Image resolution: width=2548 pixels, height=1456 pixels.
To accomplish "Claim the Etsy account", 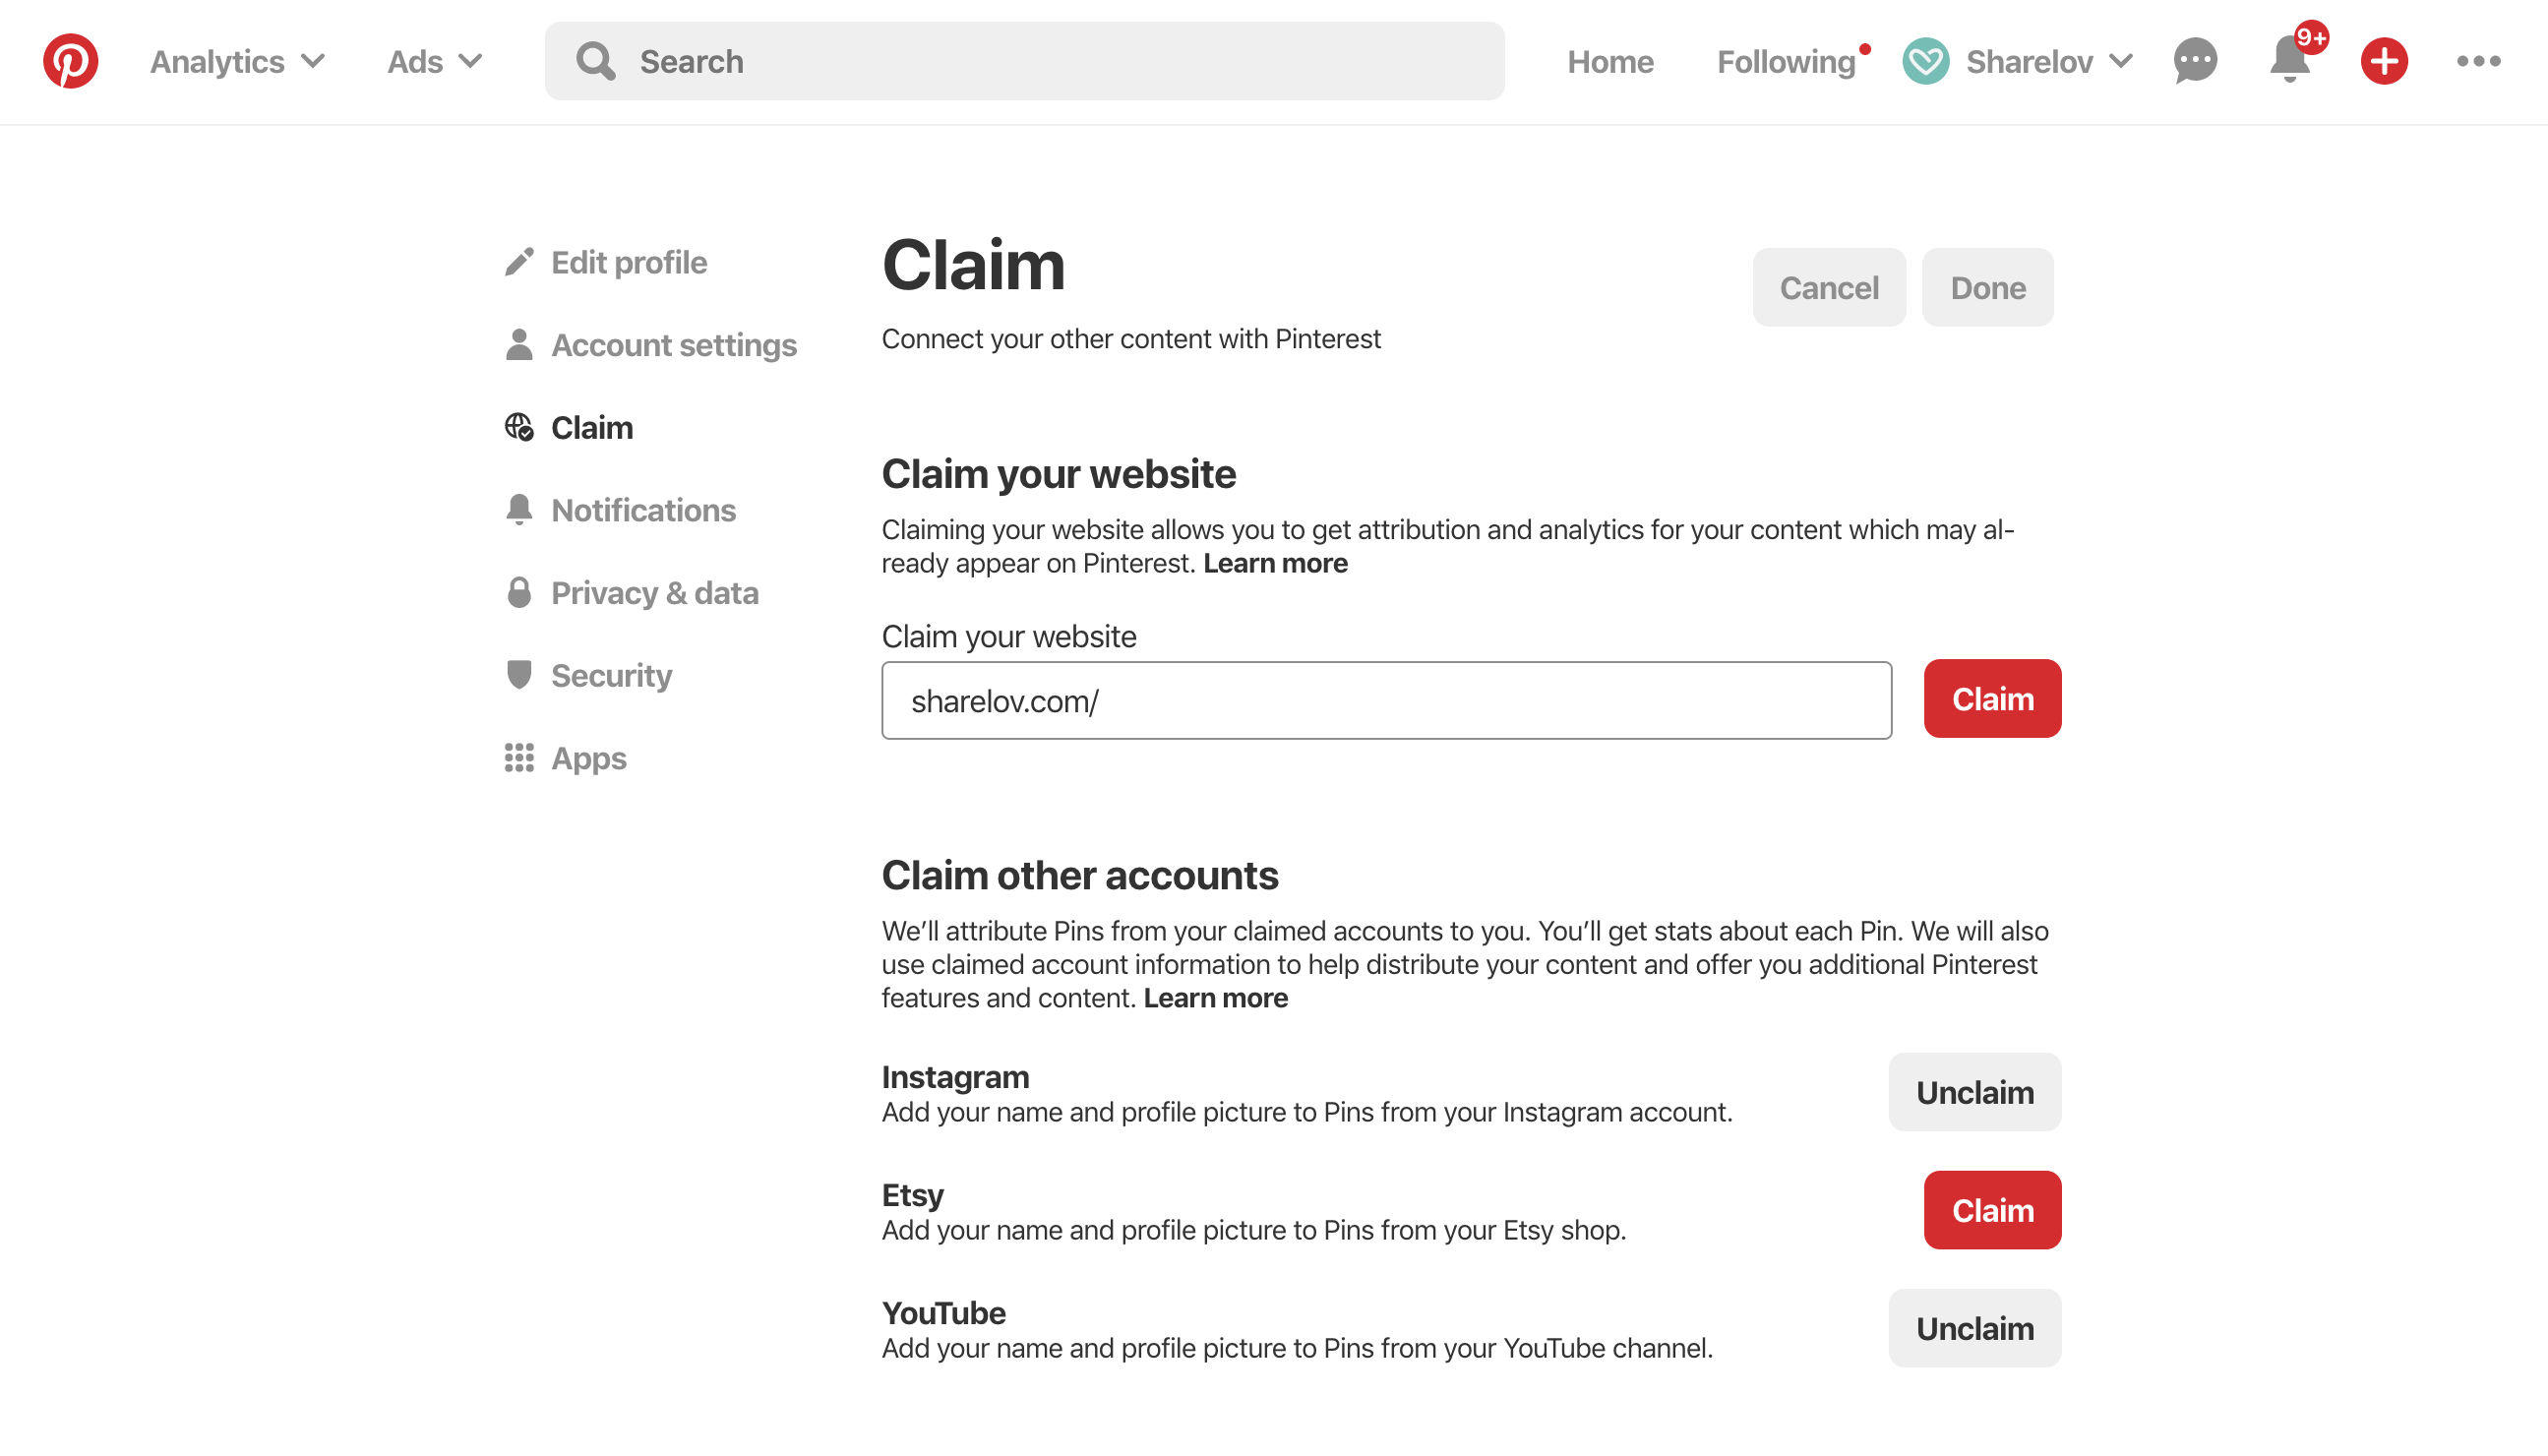I will (1992, 1210).
